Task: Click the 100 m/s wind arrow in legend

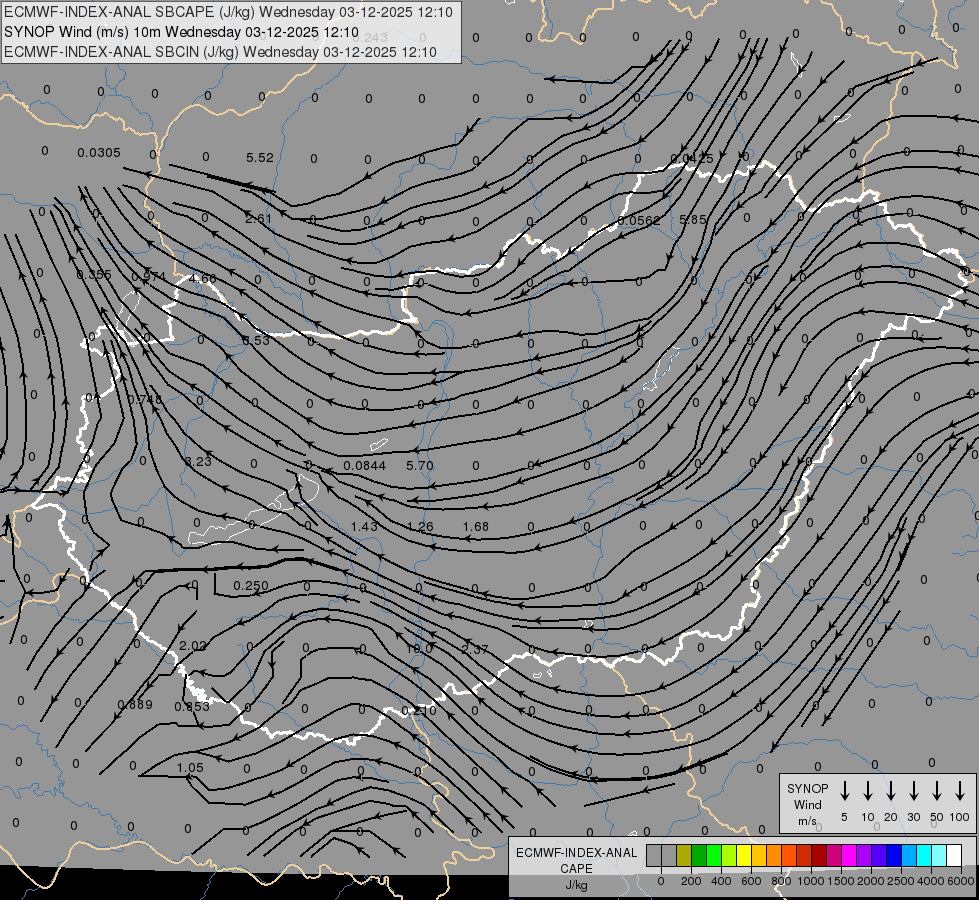Action: point(960,791)
